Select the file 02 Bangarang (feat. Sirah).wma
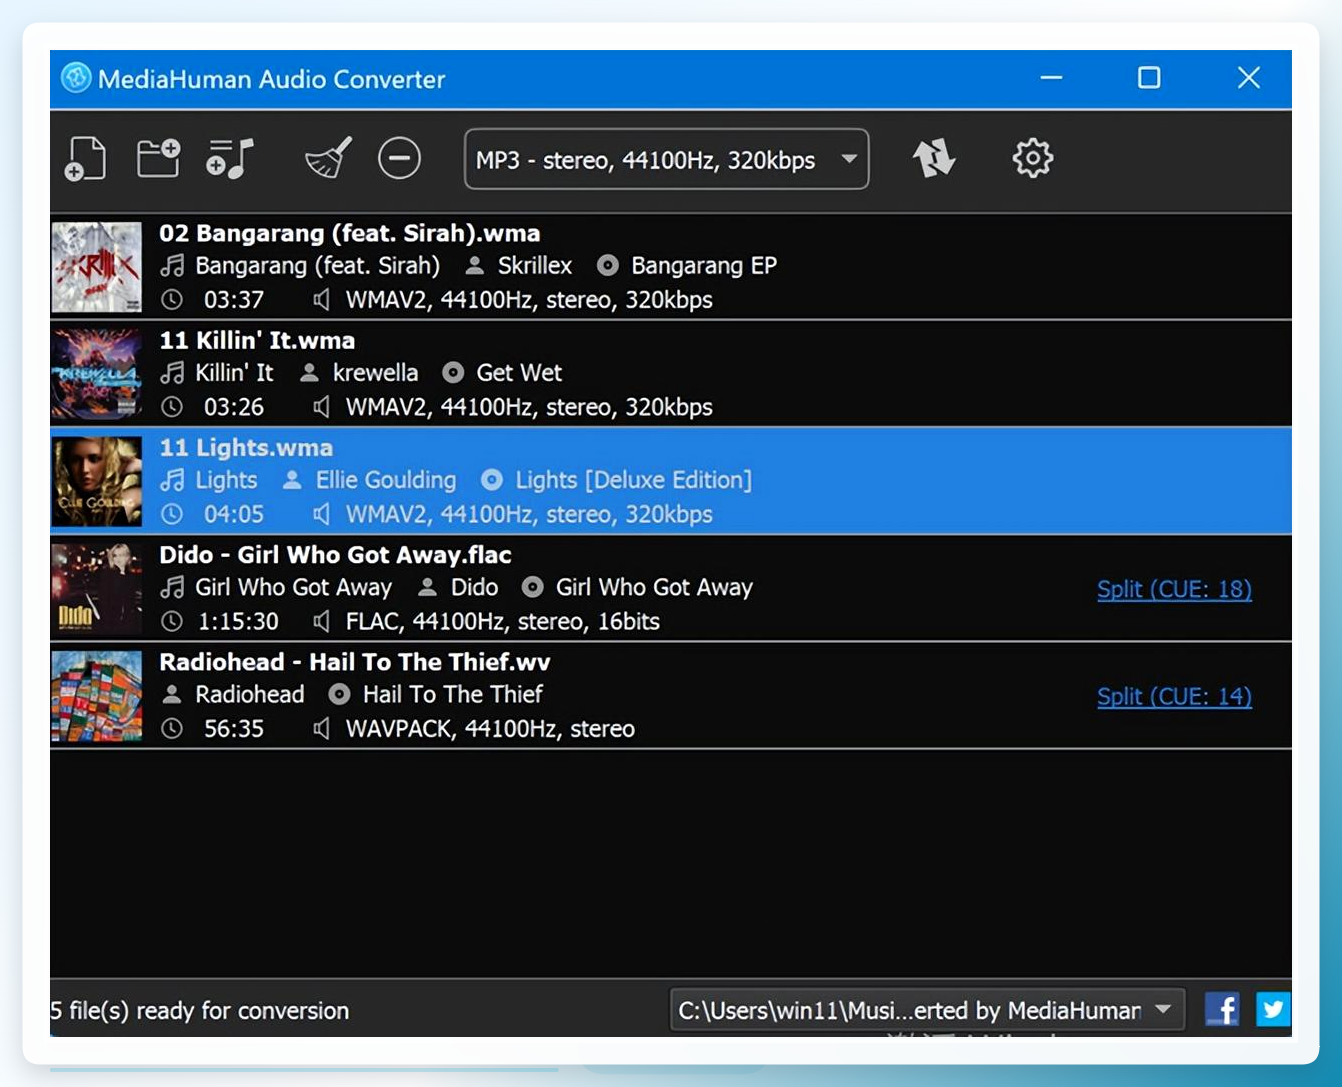 pyautogui.click(x=670, y=266)
